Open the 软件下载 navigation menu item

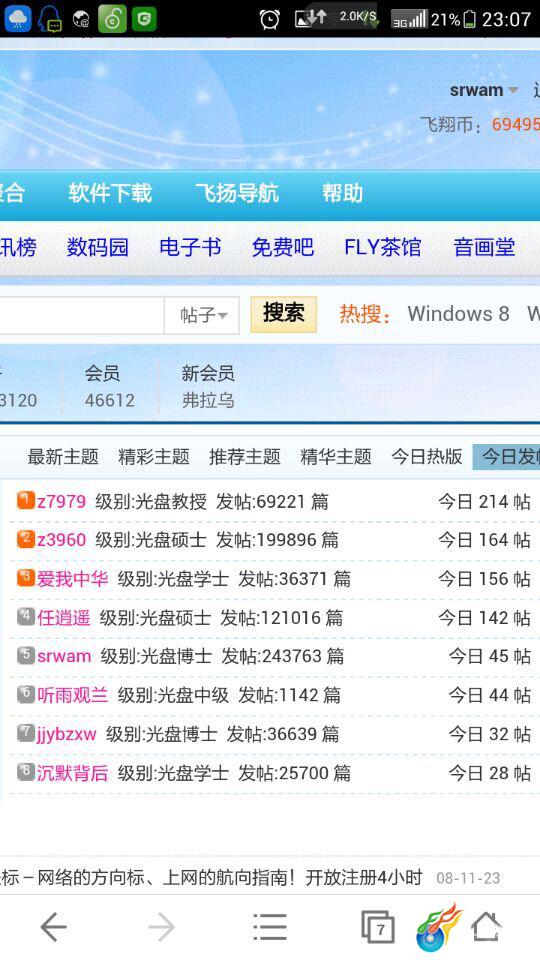tap(110, 193)
